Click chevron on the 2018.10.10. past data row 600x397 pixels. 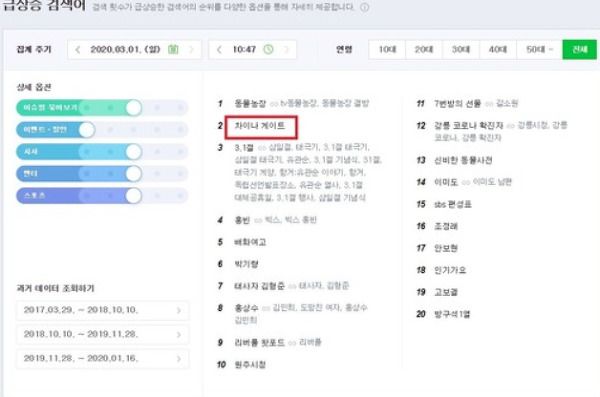[x=179, y=335]
